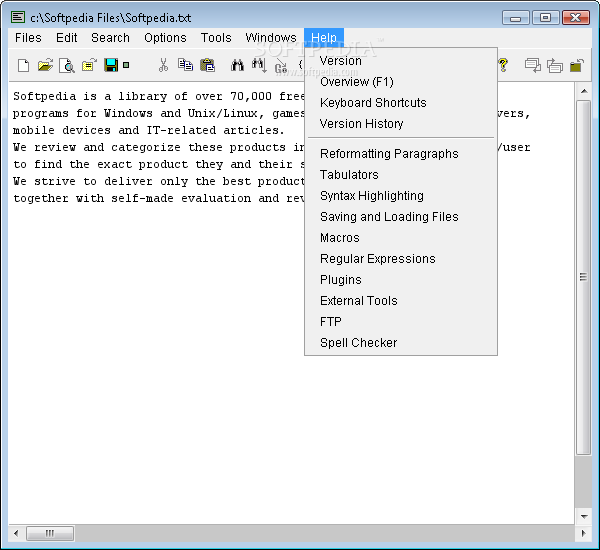
Task: Select Version from the Help menu
Action: (401, 61)
